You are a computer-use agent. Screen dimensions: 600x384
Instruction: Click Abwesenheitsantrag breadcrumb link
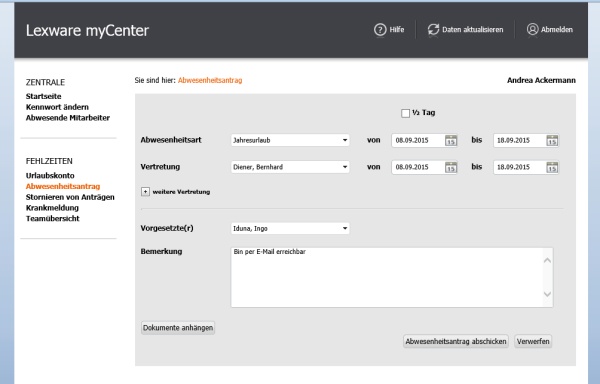(x=210, y=80)
